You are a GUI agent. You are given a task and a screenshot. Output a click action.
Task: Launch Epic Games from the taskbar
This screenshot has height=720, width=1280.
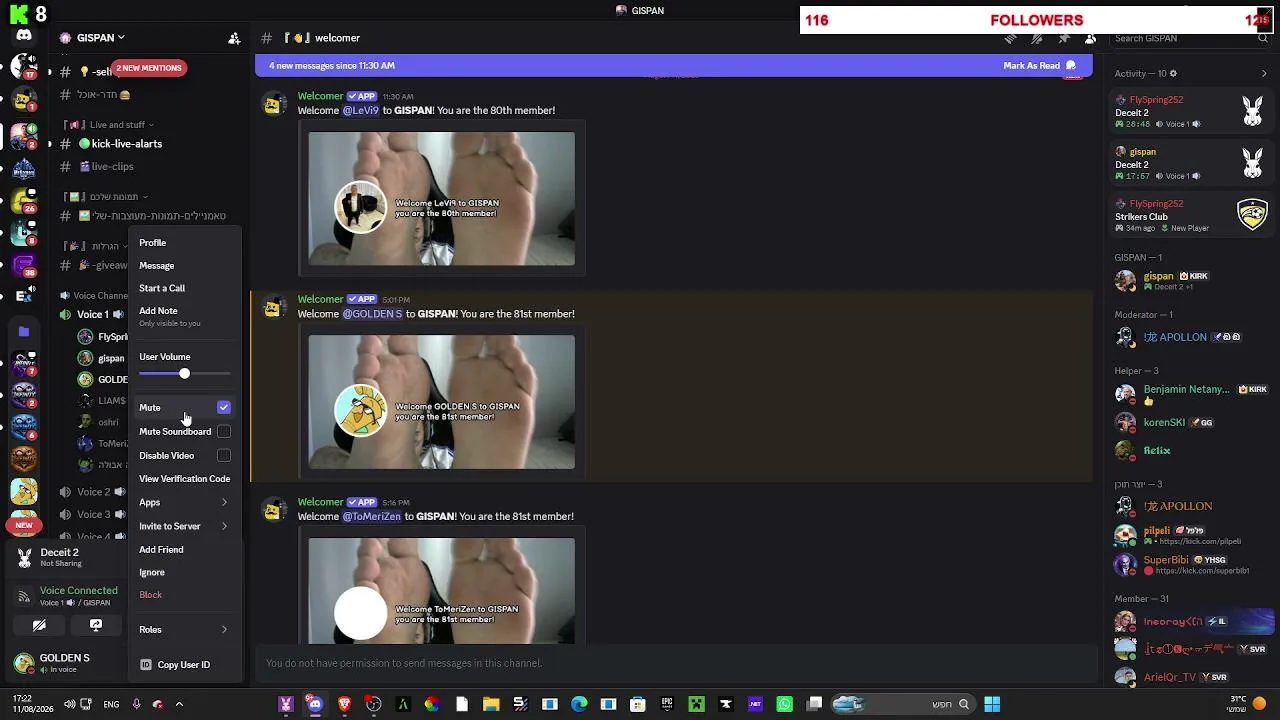click(667, 704)
